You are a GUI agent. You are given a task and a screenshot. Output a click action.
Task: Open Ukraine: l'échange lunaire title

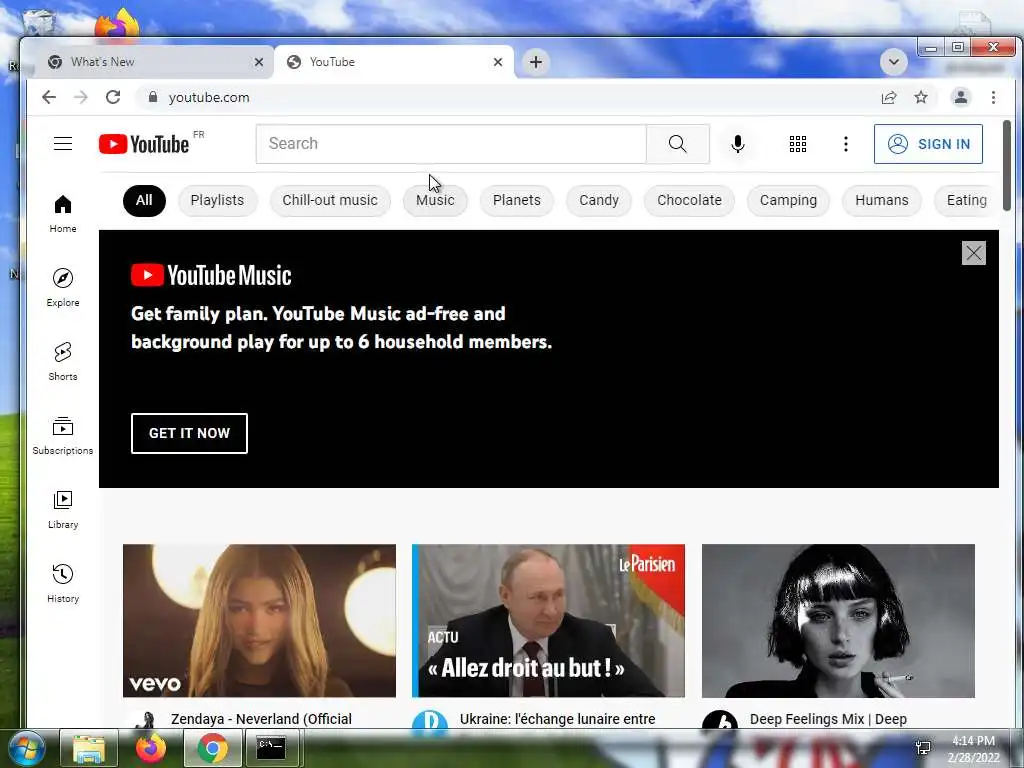558,719
